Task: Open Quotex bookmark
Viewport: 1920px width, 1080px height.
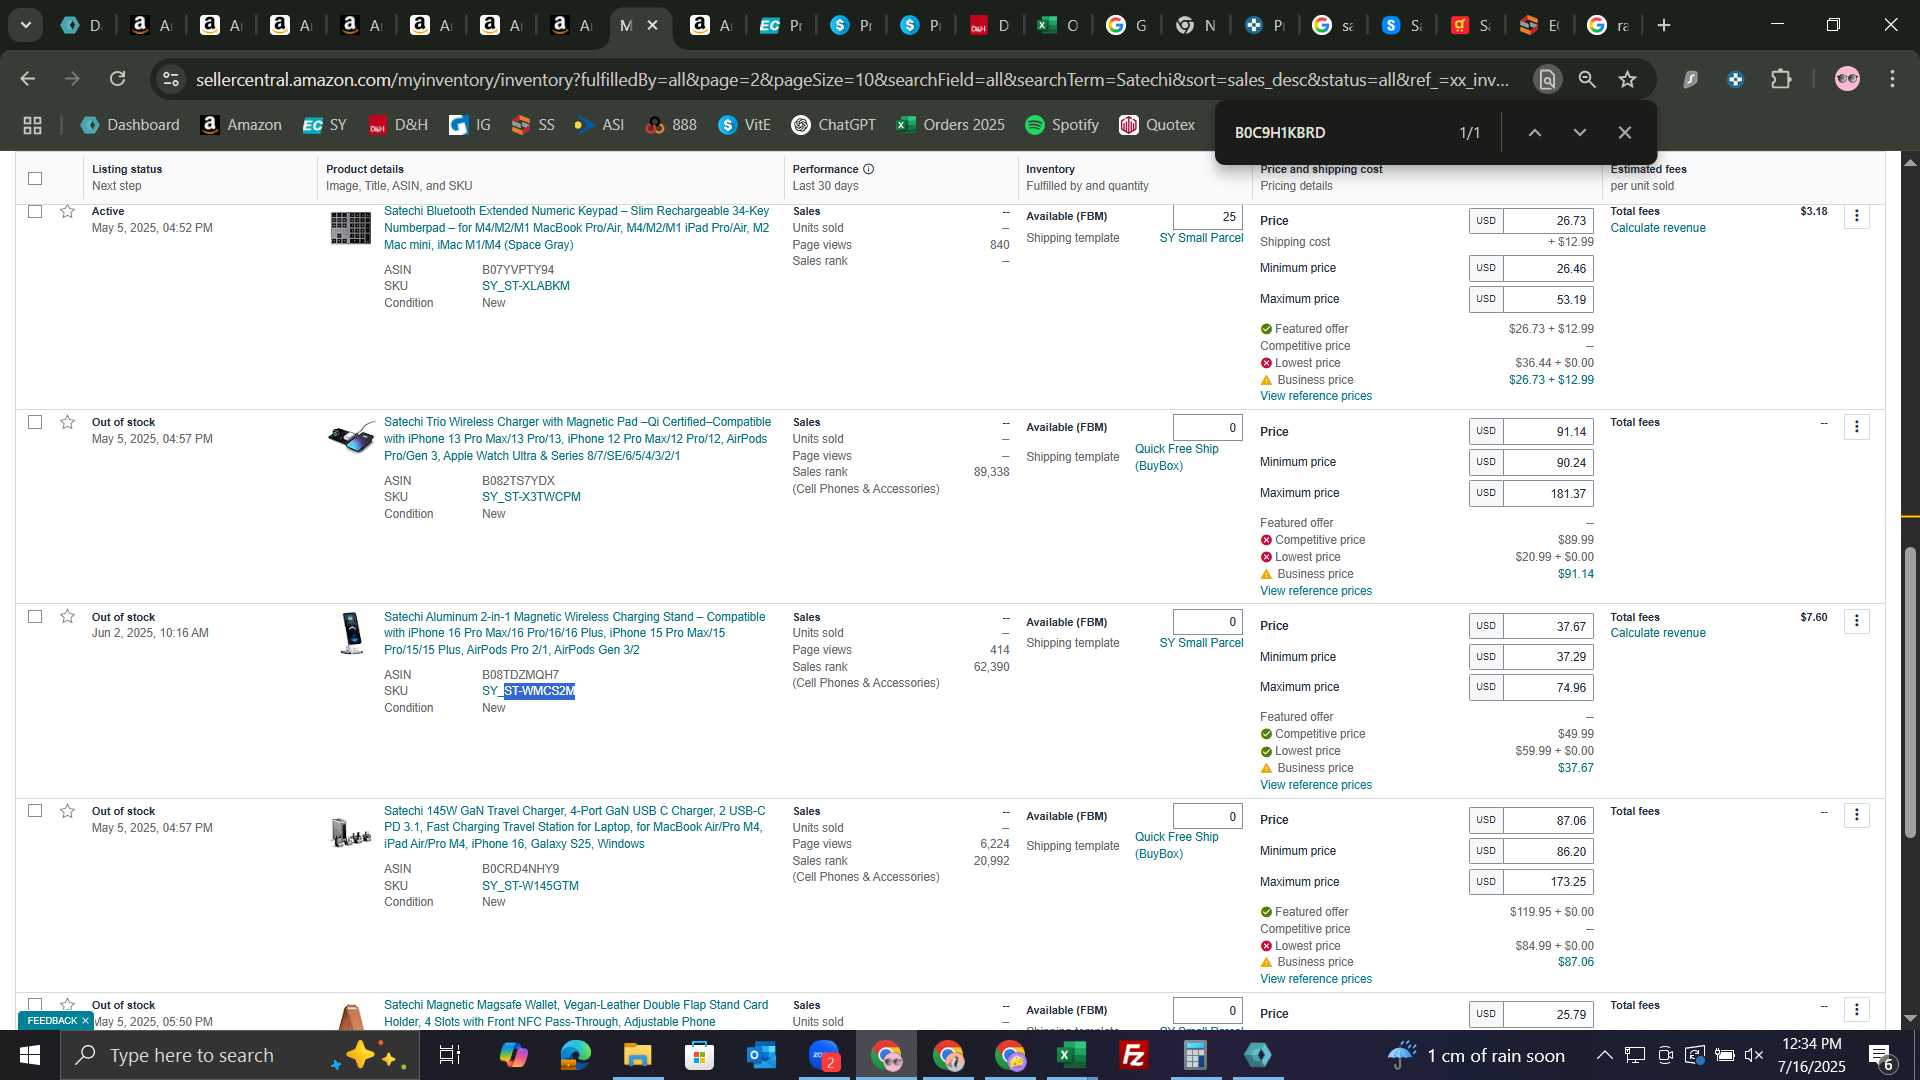Action: pos(1156,125)
